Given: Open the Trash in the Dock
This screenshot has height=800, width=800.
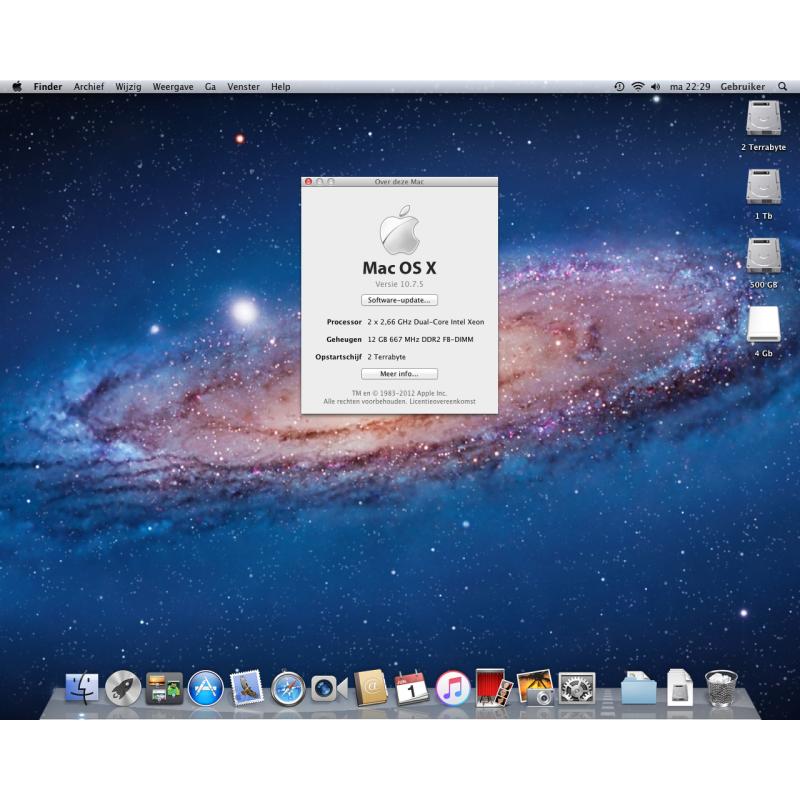Looking at the screenshot, I should coord(721,688).
